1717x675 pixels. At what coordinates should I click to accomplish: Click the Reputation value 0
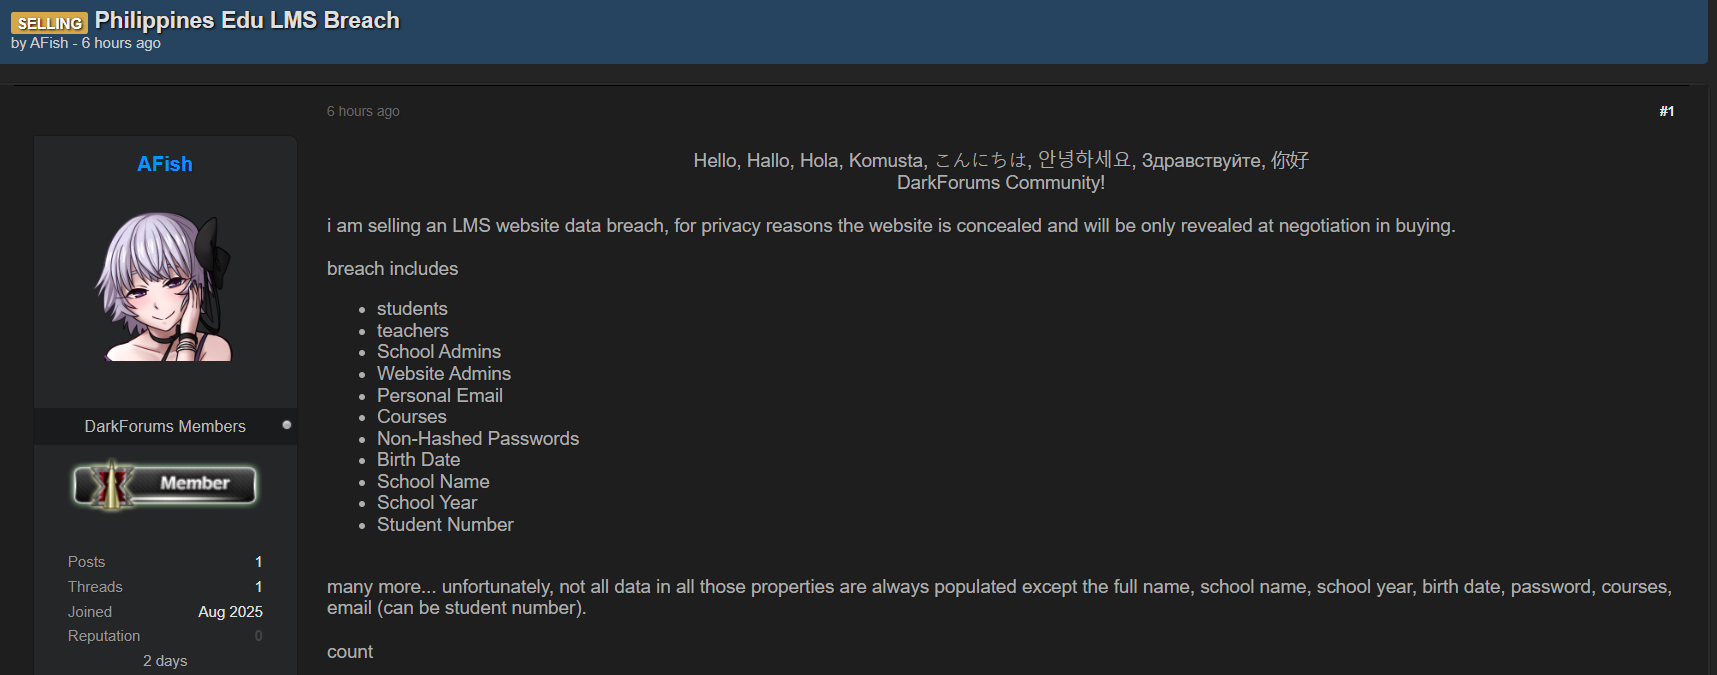coord(258,636)
